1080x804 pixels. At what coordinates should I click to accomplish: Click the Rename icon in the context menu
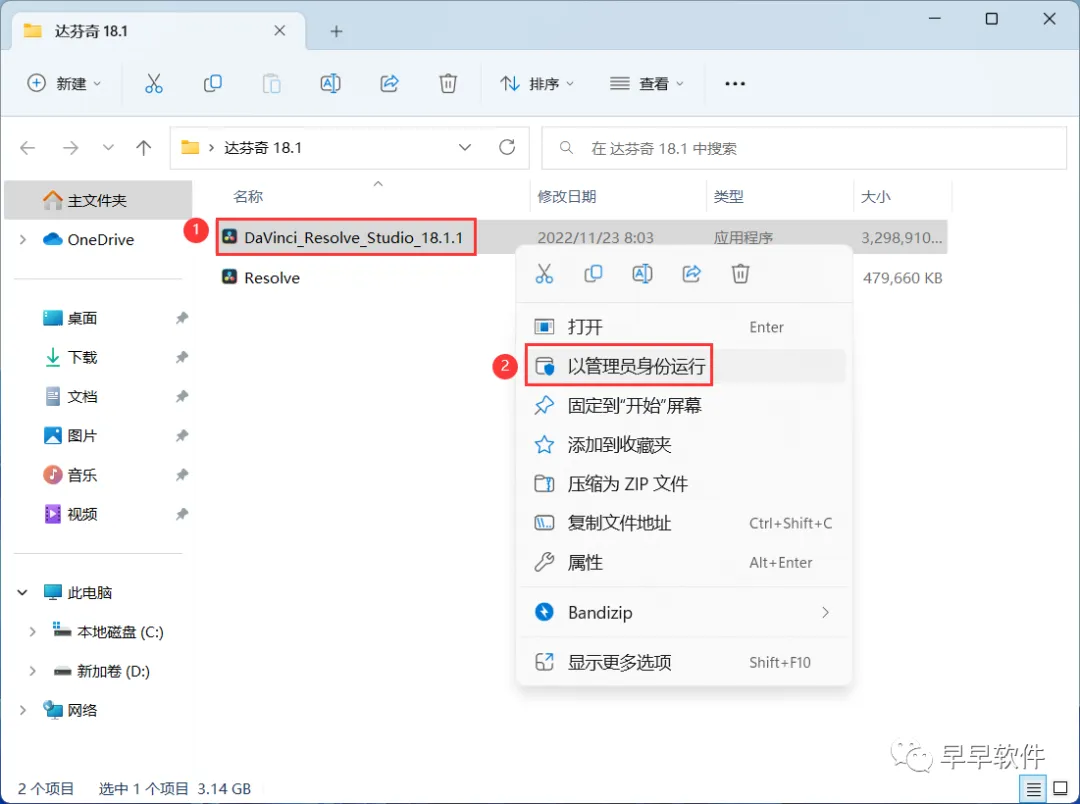click(x=642, y=274)
